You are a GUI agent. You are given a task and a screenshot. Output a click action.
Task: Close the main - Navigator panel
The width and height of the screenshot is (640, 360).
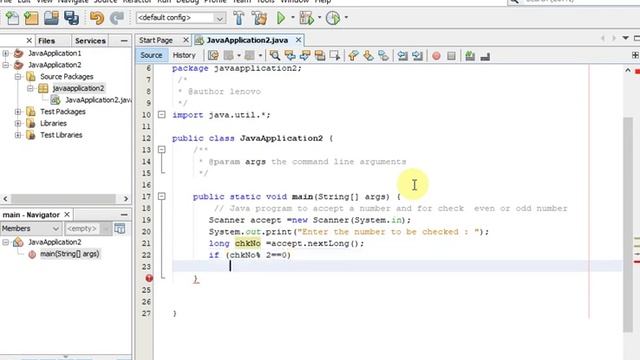pos(67,215)
